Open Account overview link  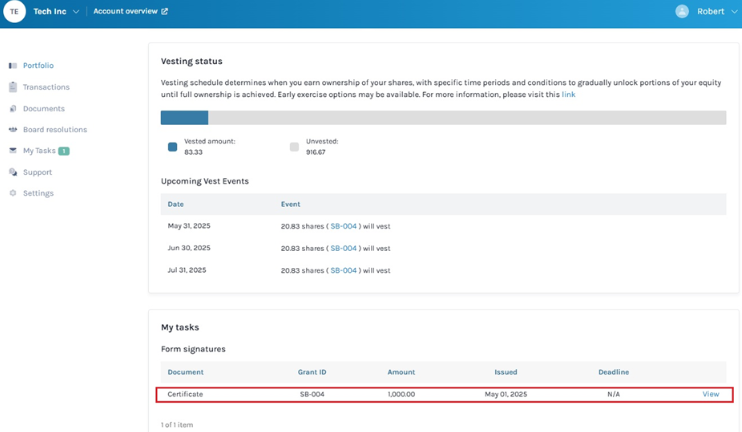[x=125, y=11]
